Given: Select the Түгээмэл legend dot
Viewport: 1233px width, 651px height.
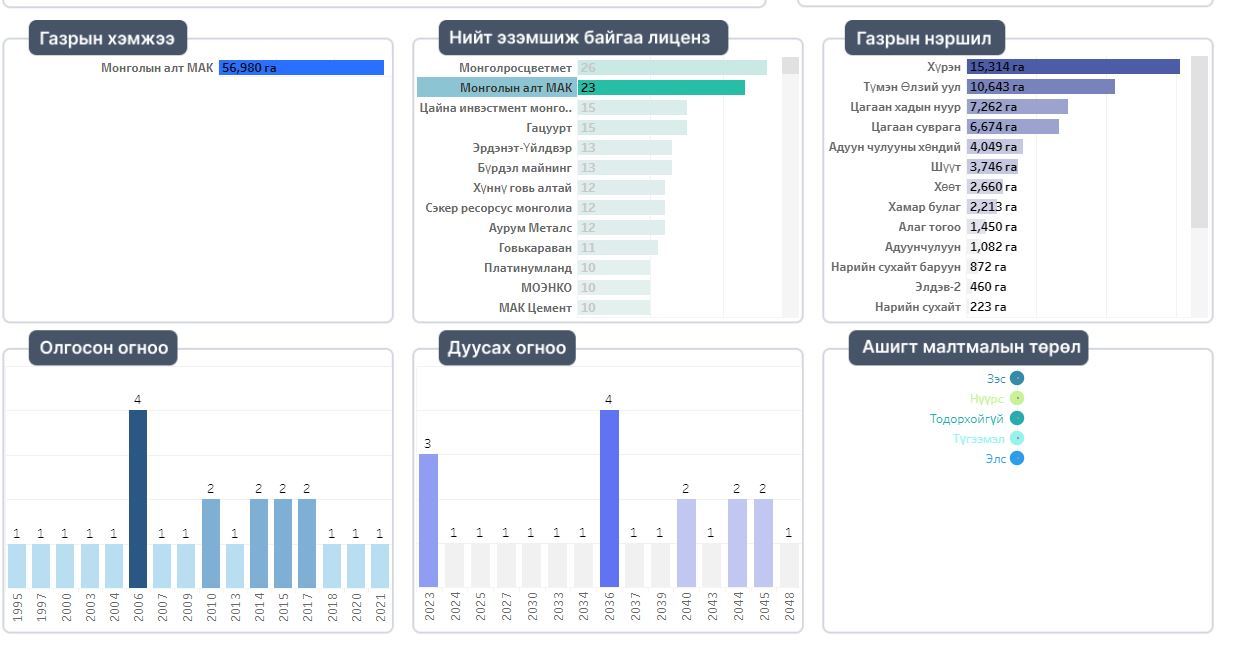Looking at the screenshot, I should tap(1017, 438).
